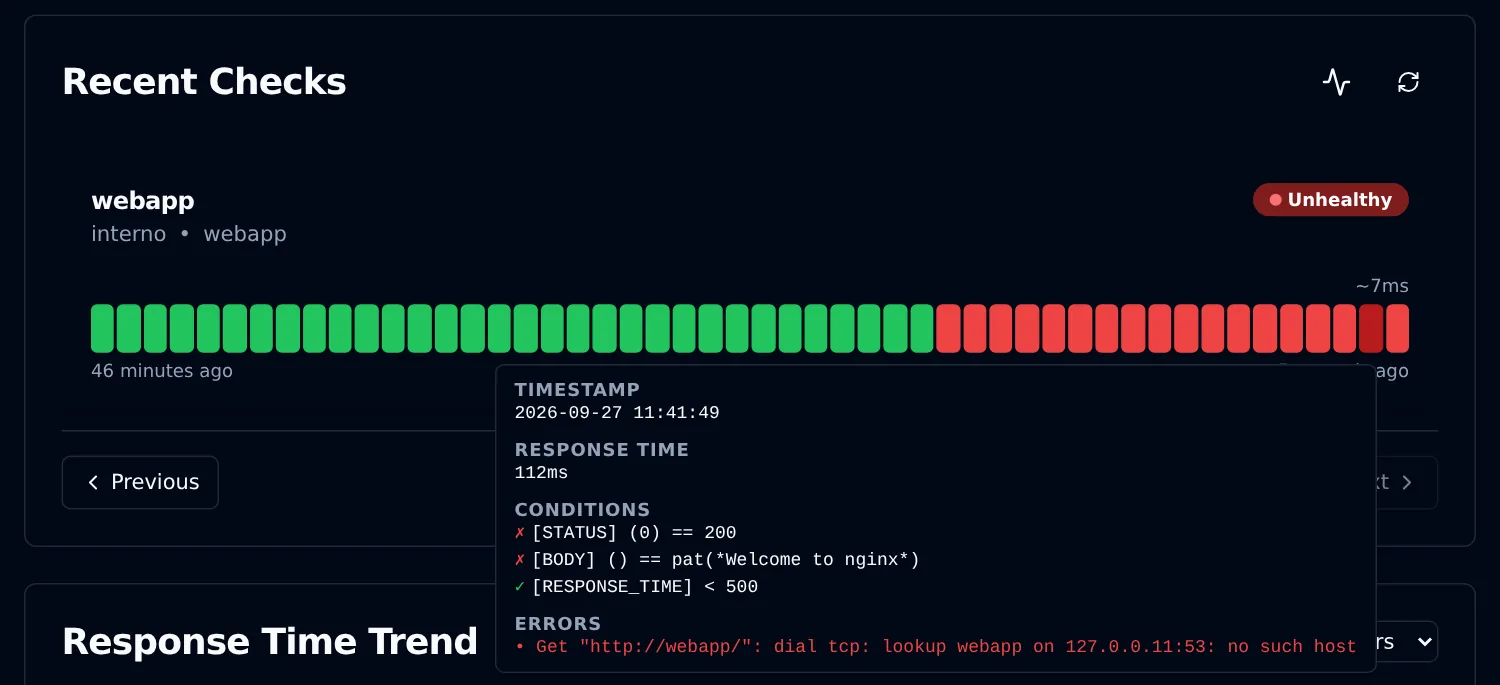
Task: Click the "interno • webapp" subtitle
Action: click(189, 234)
